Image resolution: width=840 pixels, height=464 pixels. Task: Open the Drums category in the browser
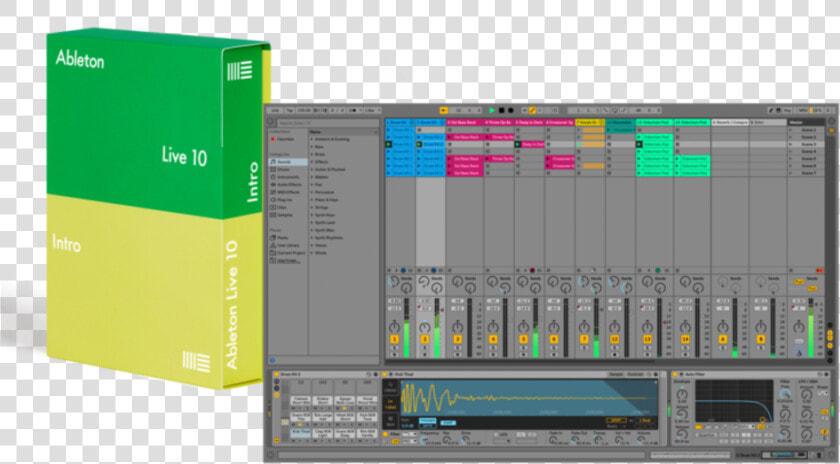(x=282, y=169)
